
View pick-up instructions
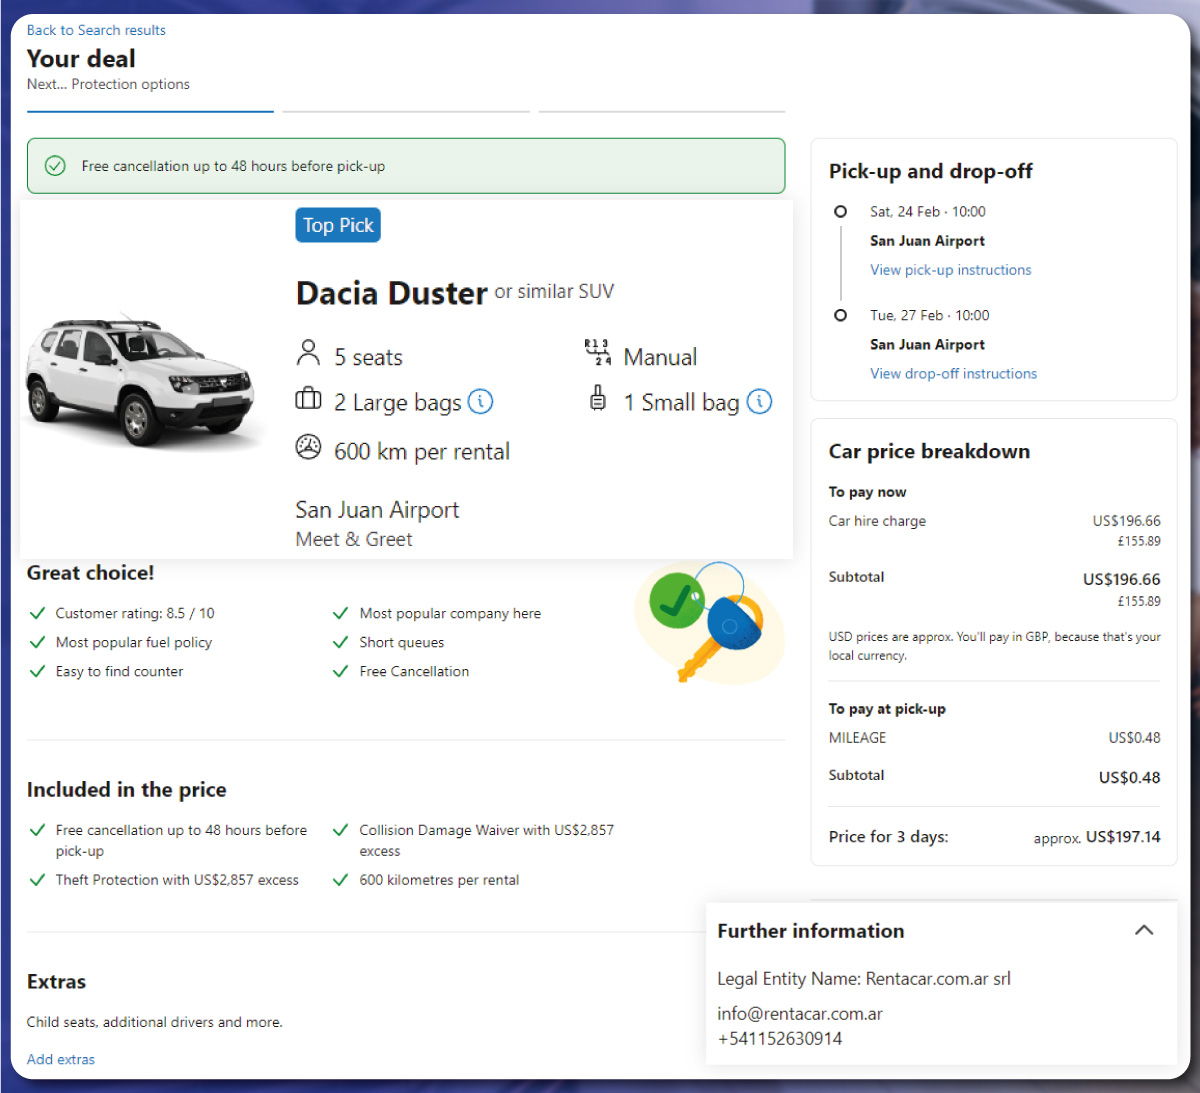[950, 270]
